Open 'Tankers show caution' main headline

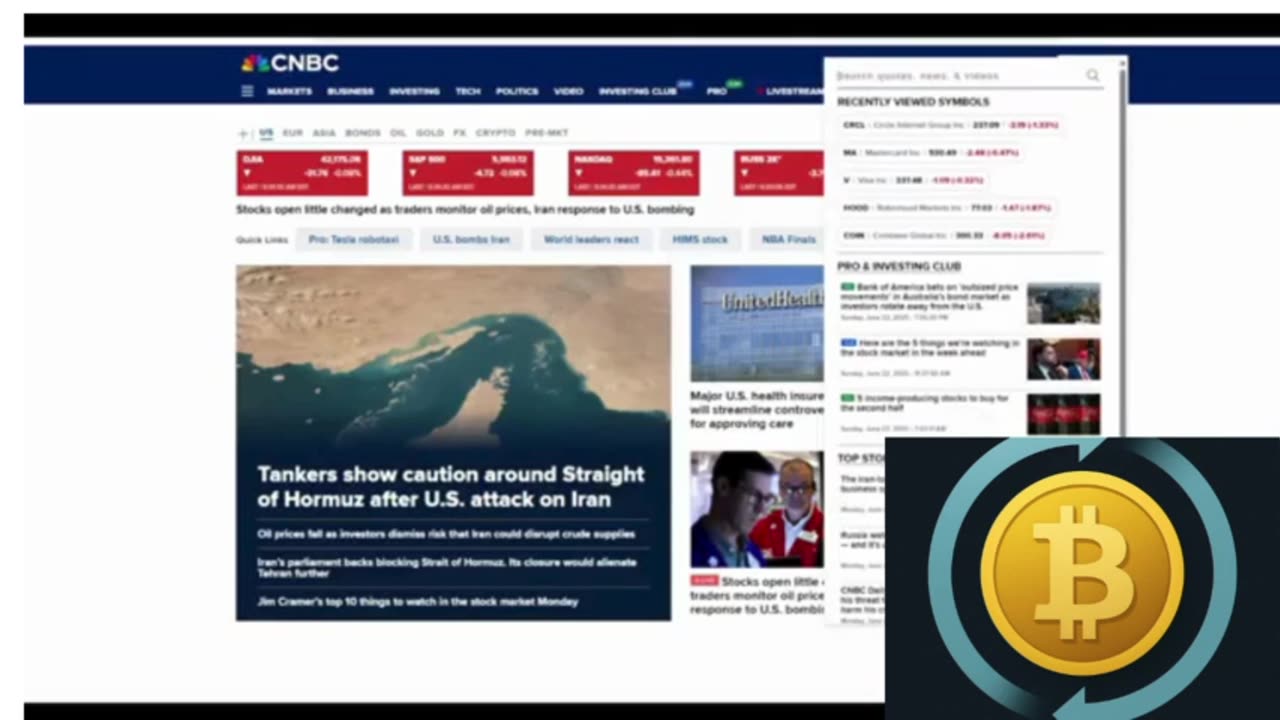(451, 487)
